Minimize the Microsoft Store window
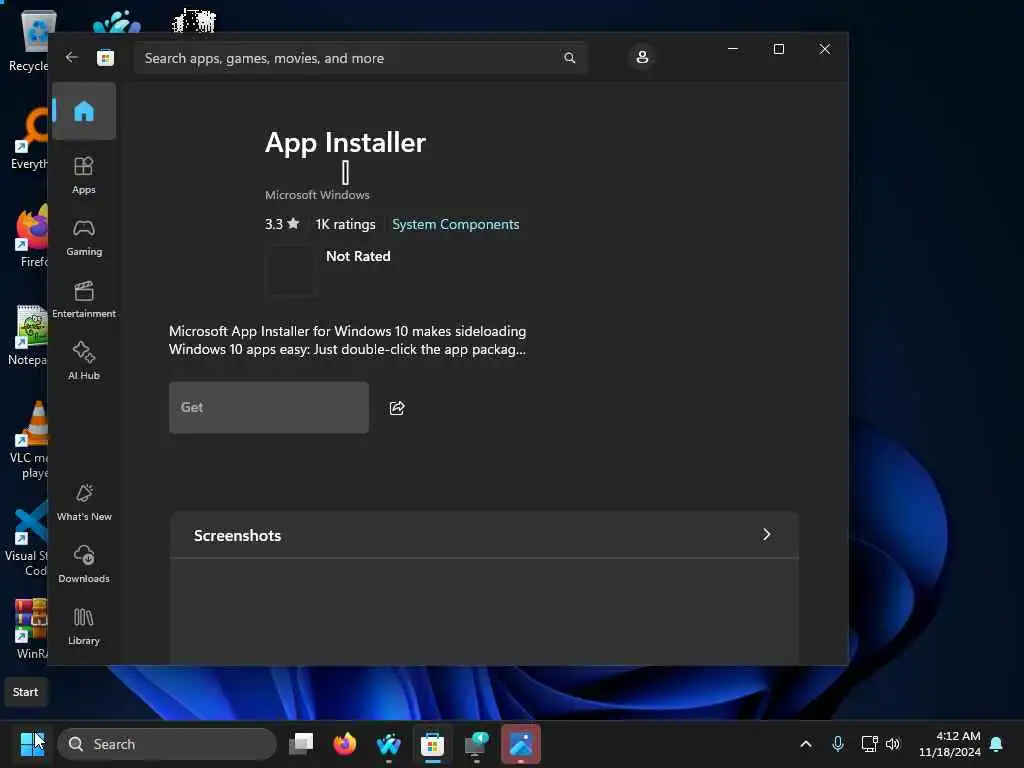 [733, 49]
